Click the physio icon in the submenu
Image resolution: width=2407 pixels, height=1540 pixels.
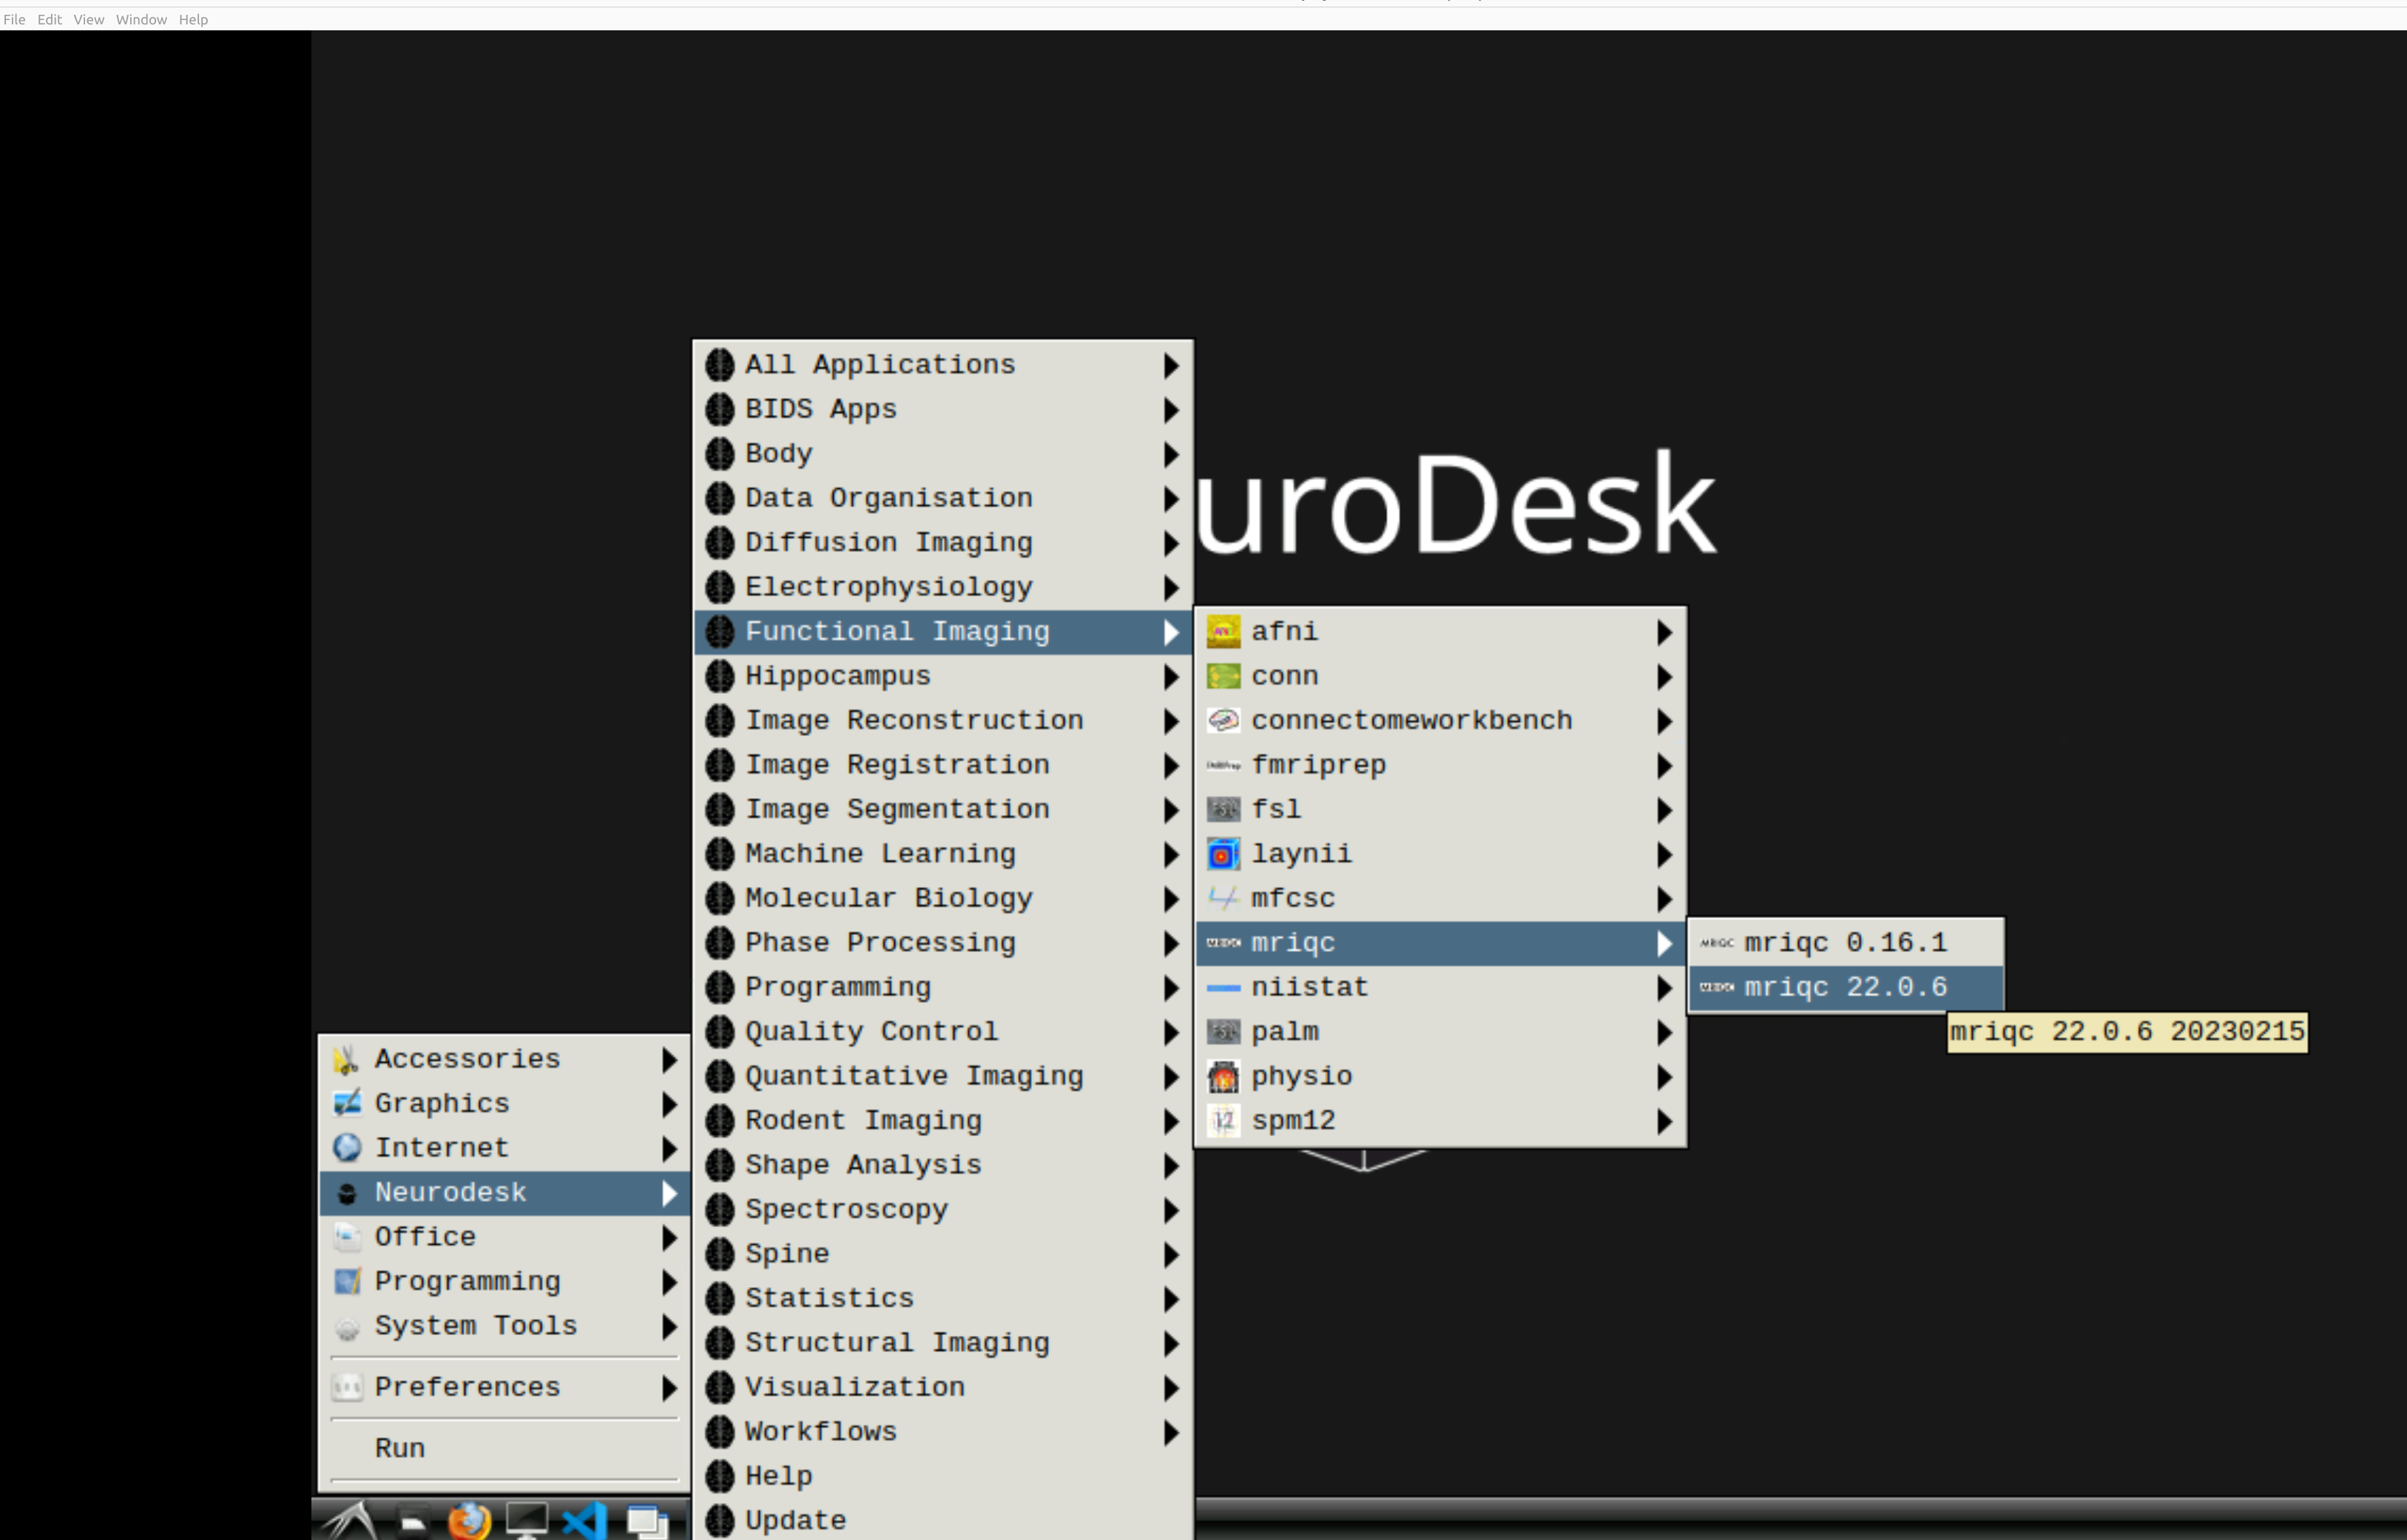[1223, 1076]
